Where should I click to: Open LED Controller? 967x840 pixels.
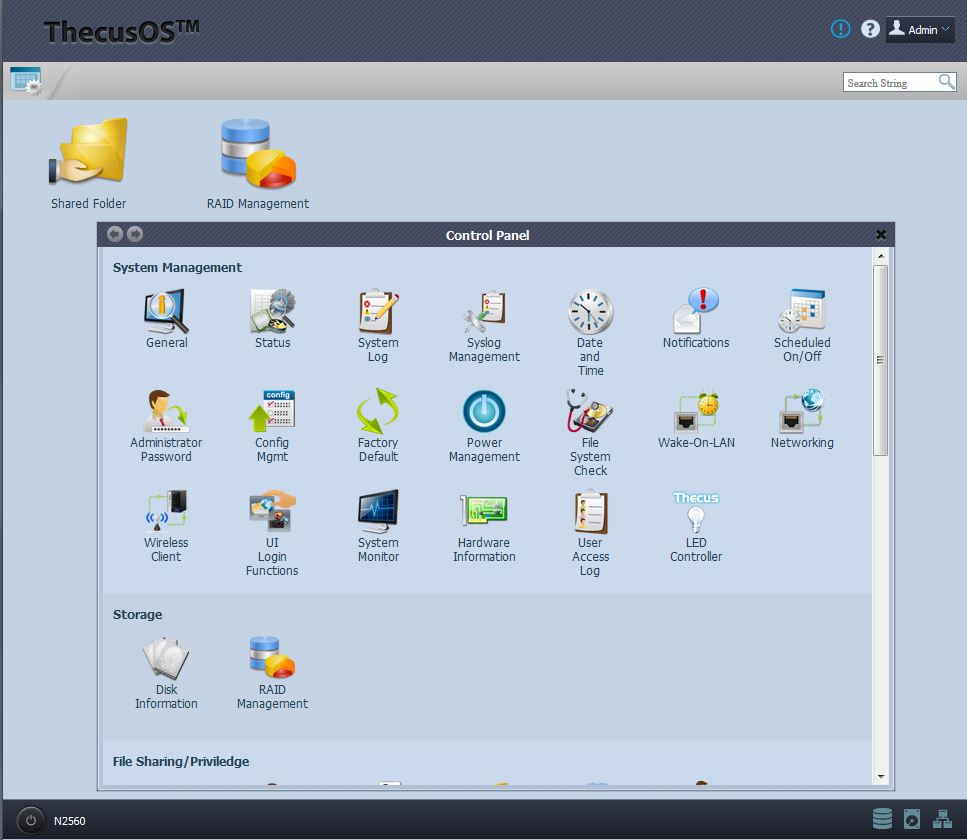(696, 525)
